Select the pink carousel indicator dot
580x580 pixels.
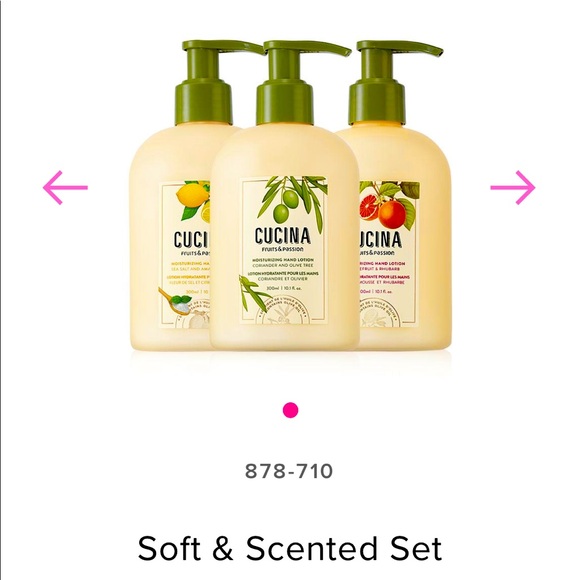click(x=290, y=410)
